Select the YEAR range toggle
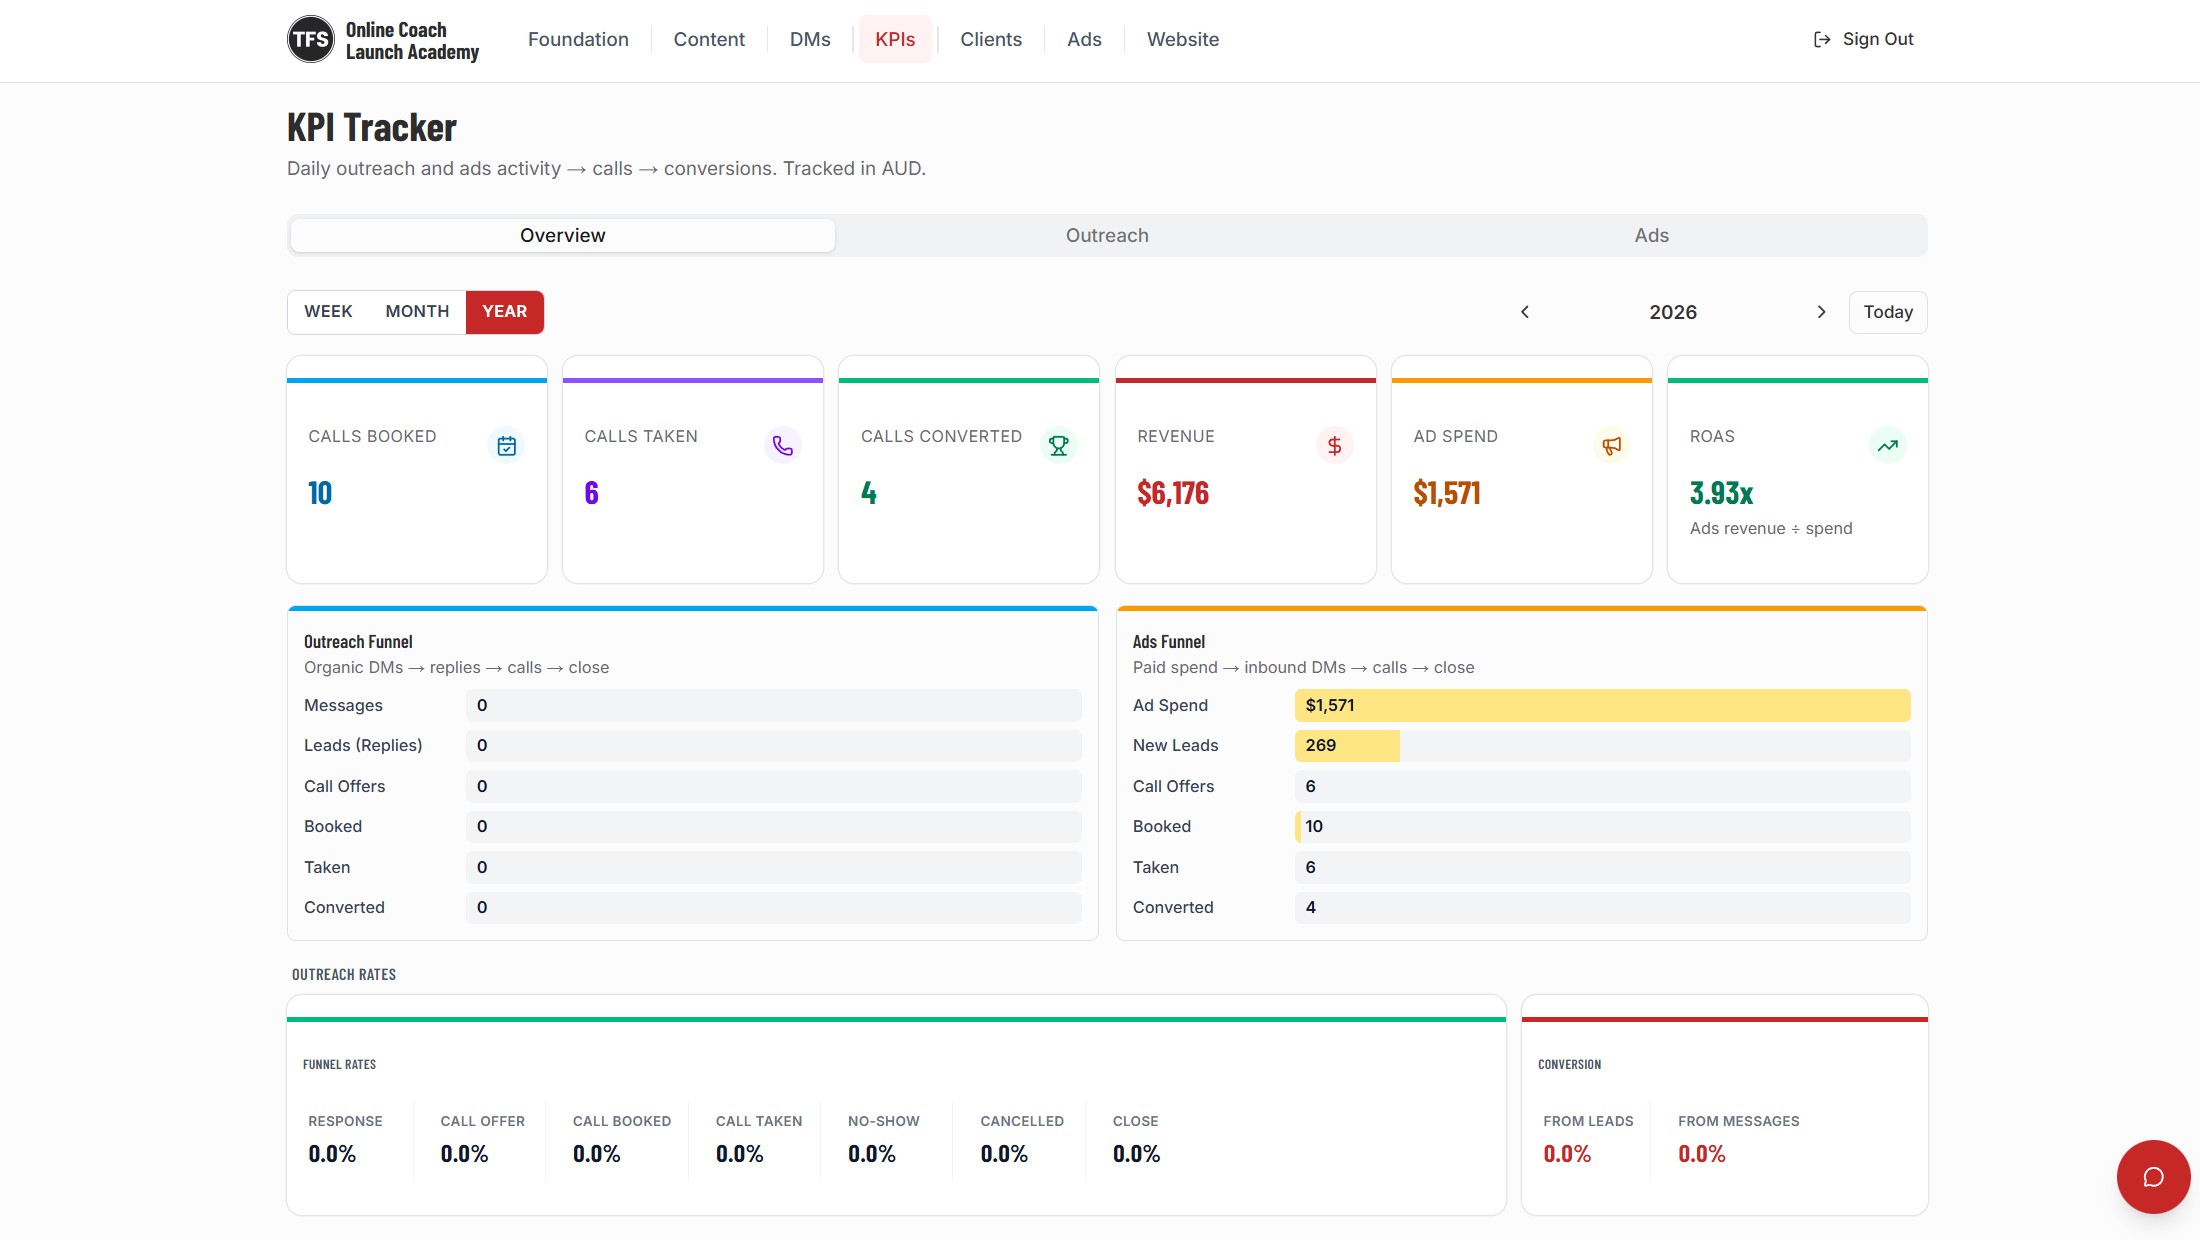 504,312
